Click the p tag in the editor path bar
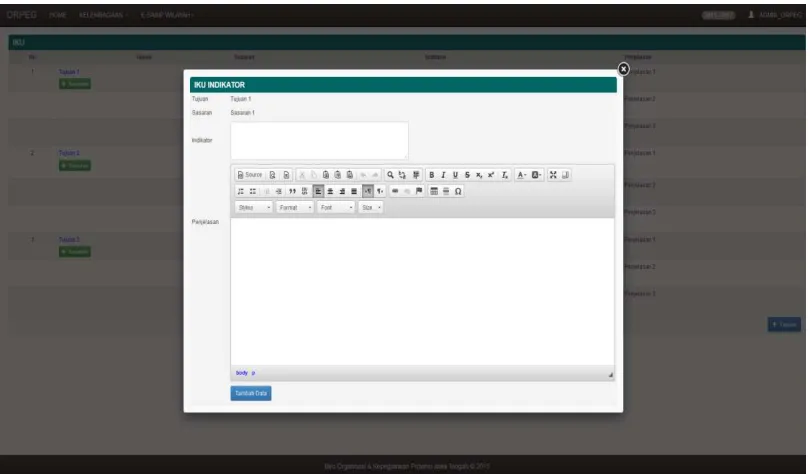The height and width of the screenshot is (474, 810). click(x=253, y=373)
